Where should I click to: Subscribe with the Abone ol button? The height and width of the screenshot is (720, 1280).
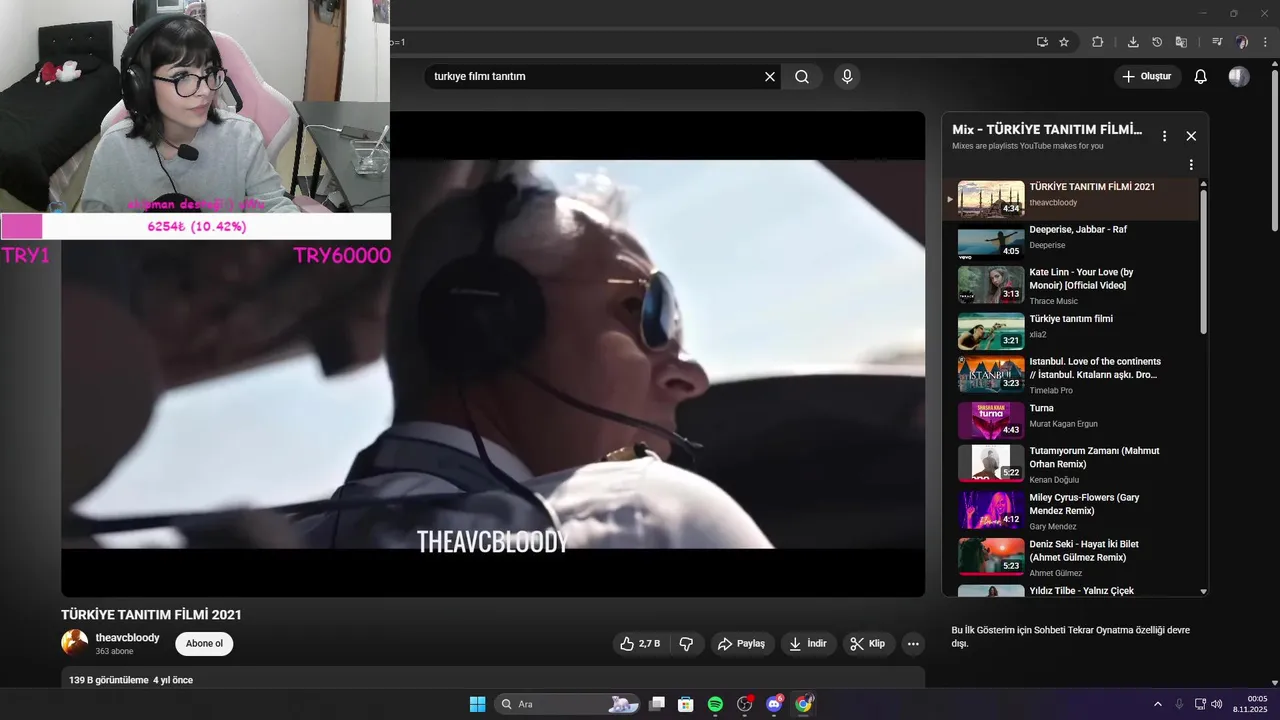coord(204,644)
